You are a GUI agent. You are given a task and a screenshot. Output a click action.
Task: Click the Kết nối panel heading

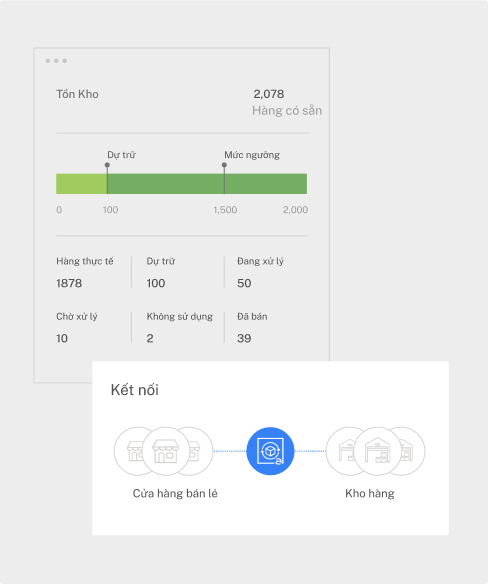pos(134,390)
